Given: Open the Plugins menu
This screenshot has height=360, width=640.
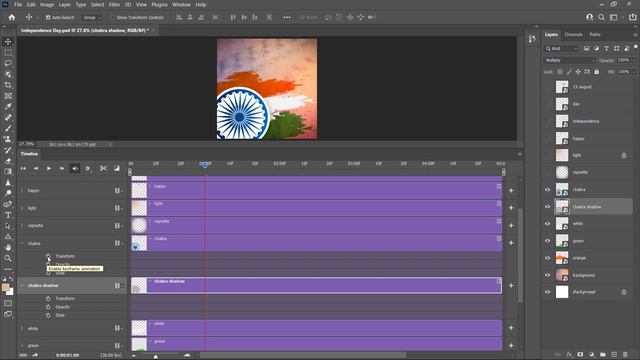Looking at the screenshot, I should click(159, 4).
